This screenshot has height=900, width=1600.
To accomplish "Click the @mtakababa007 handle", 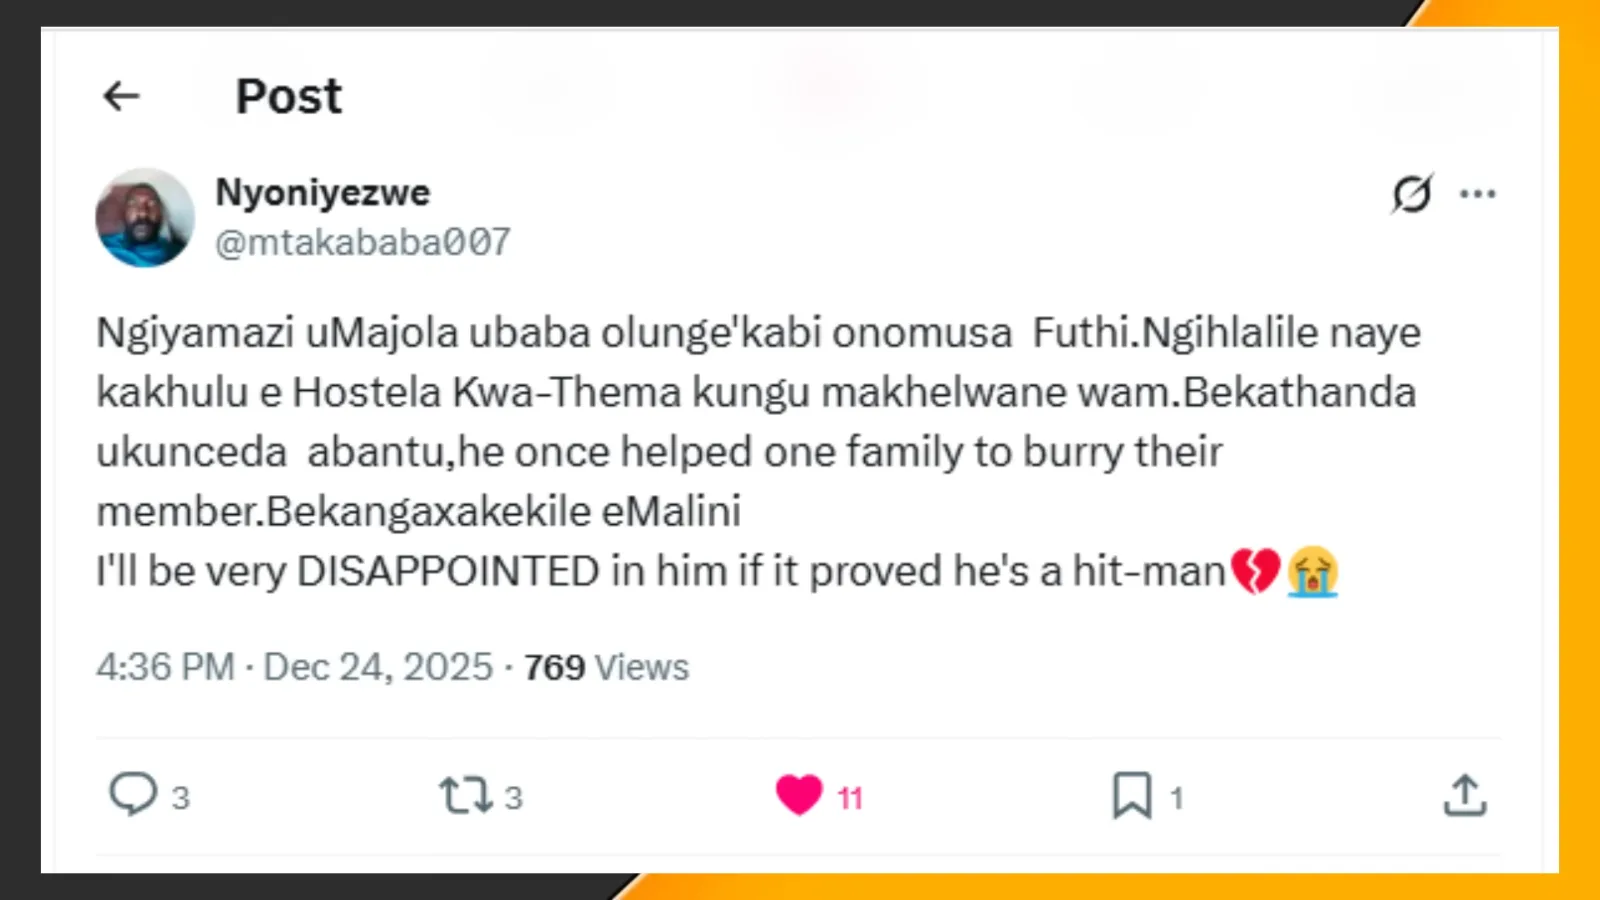I will (363, 242).
